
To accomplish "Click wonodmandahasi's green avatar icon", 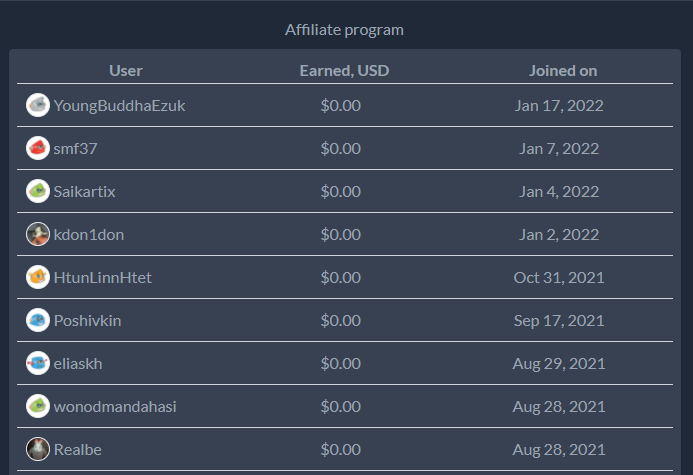I will click(x=38, y=406).
